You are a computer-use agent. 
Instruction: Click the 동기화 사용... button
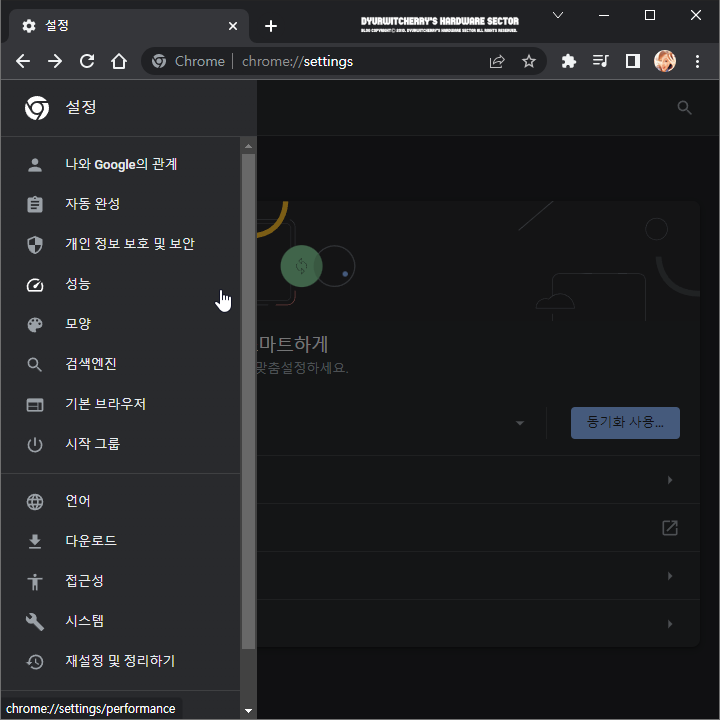[x=625, y=422]
